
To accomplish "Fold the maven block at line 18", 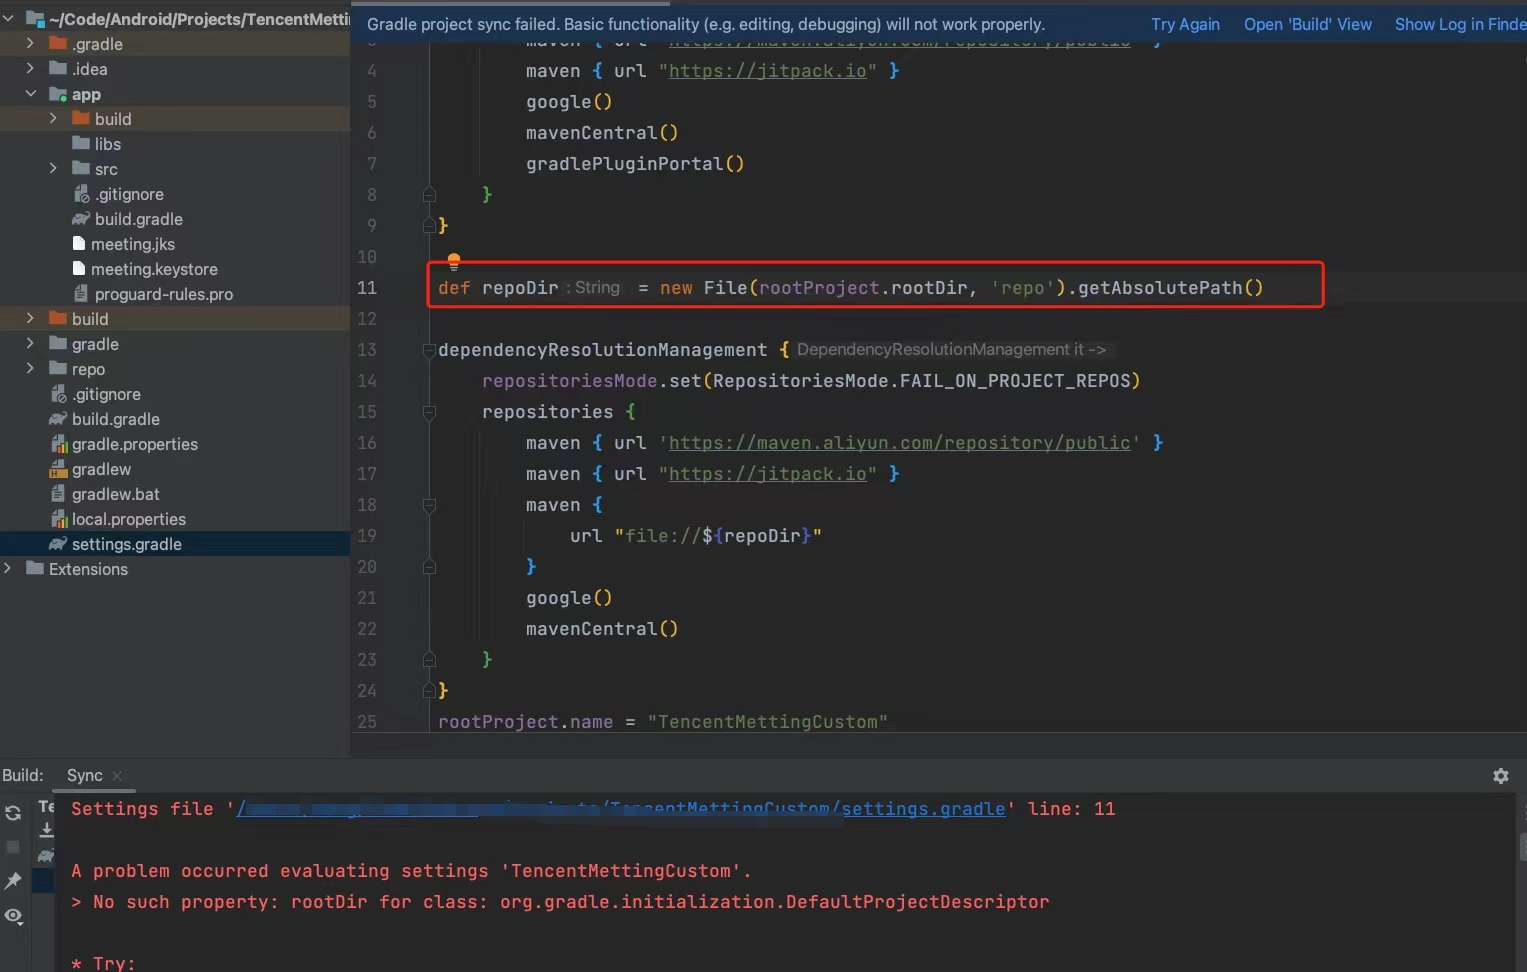I will pyautogui.click(x=429, y=505).
